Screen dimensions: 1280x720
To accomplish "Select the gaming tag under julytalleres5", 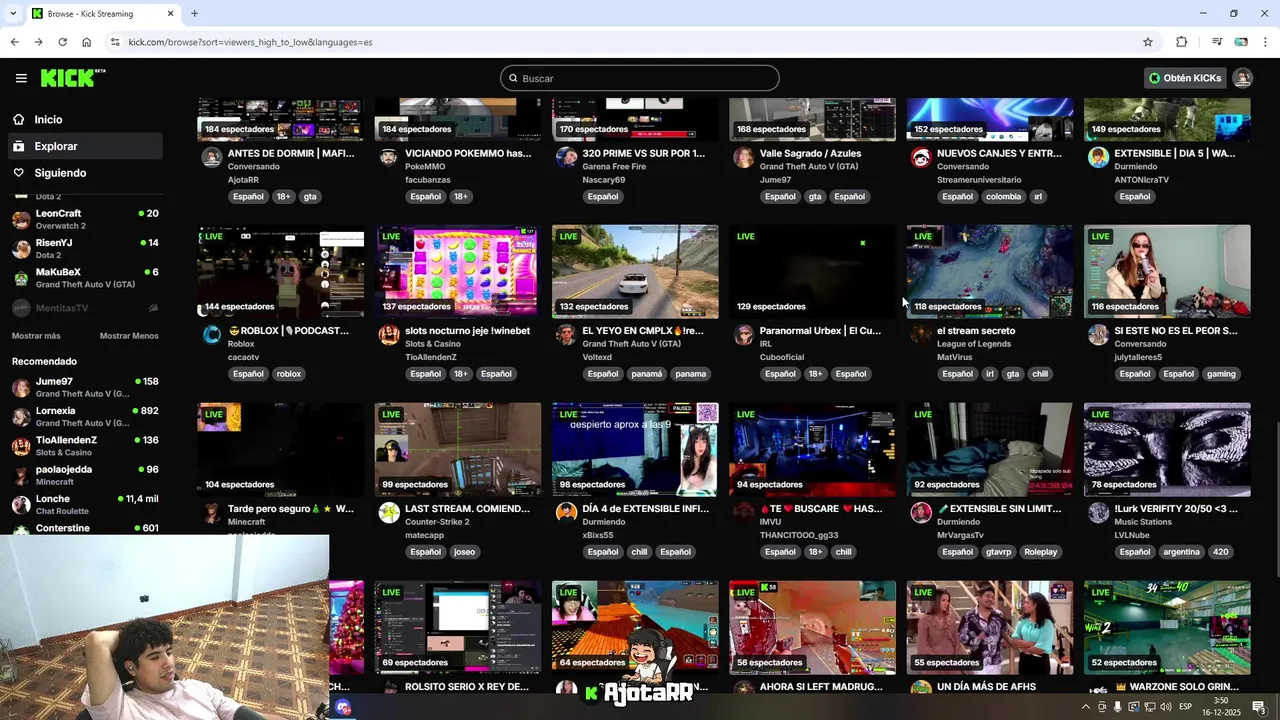I will pyautogui.click(x=1221, y=374).
